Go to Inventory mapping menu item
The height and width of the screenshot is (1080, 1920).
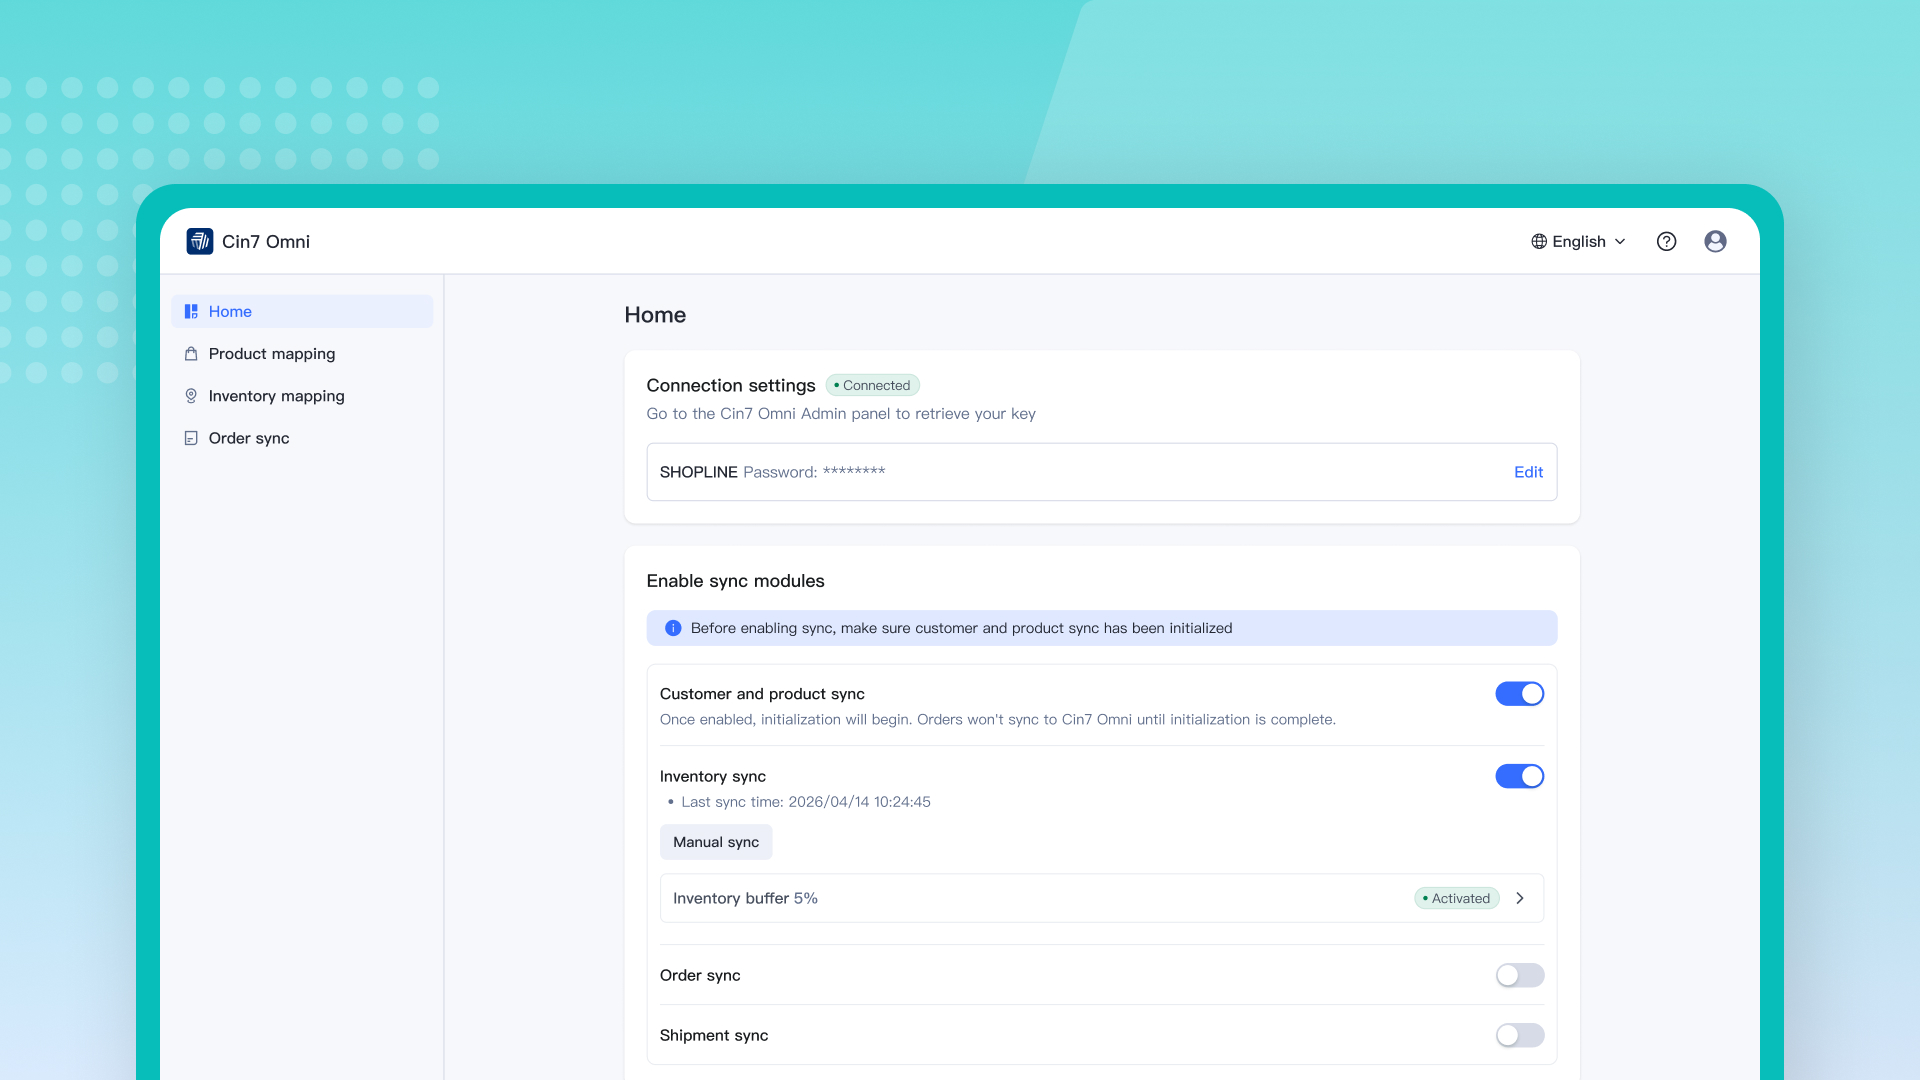coord(276,396)
